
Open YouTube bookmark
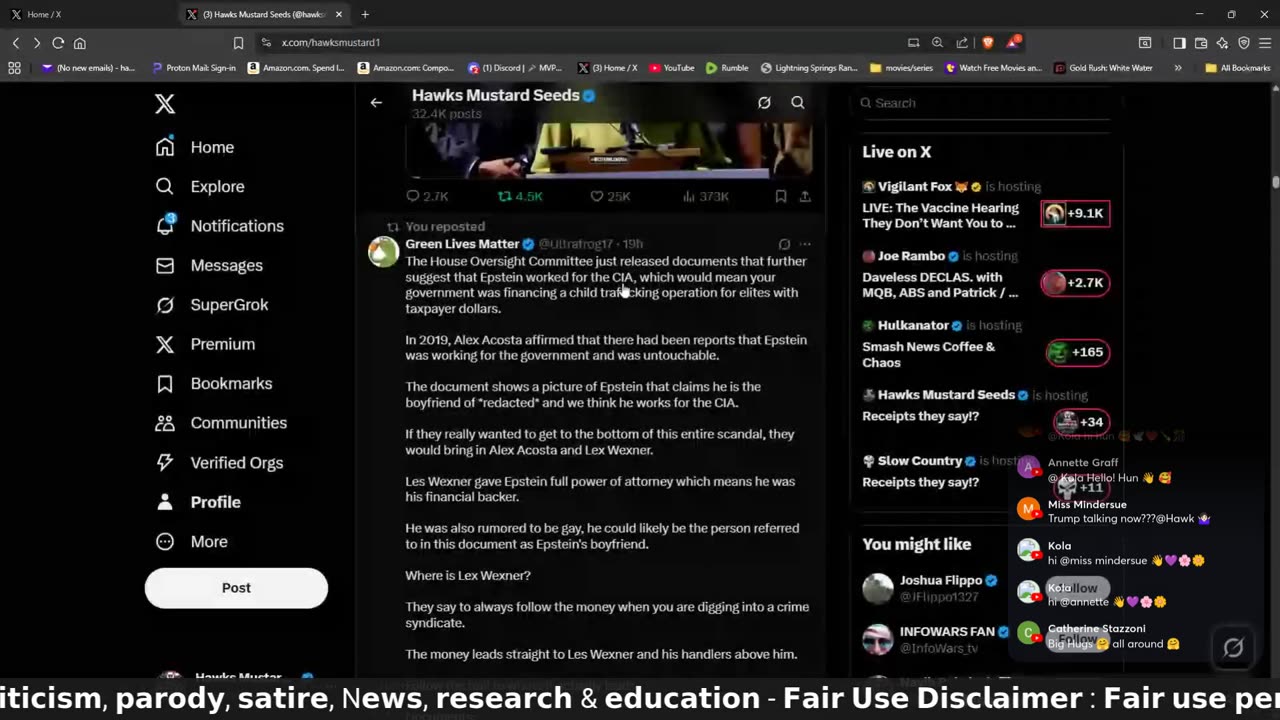(672, 68)
